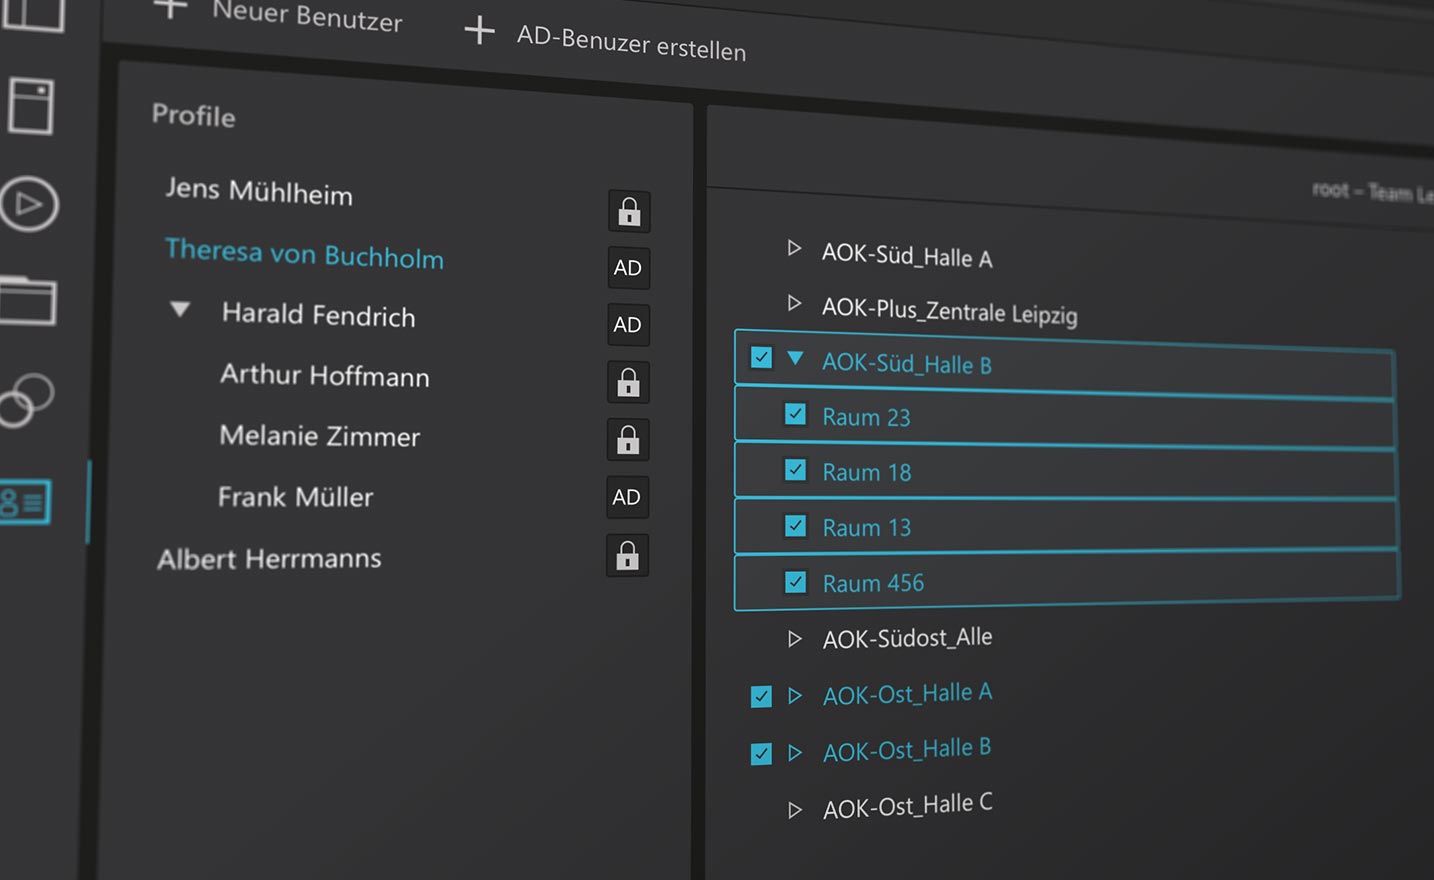
Task: Click lock icon for Arthur Hoffmann
Action: [x=628, y=382]
